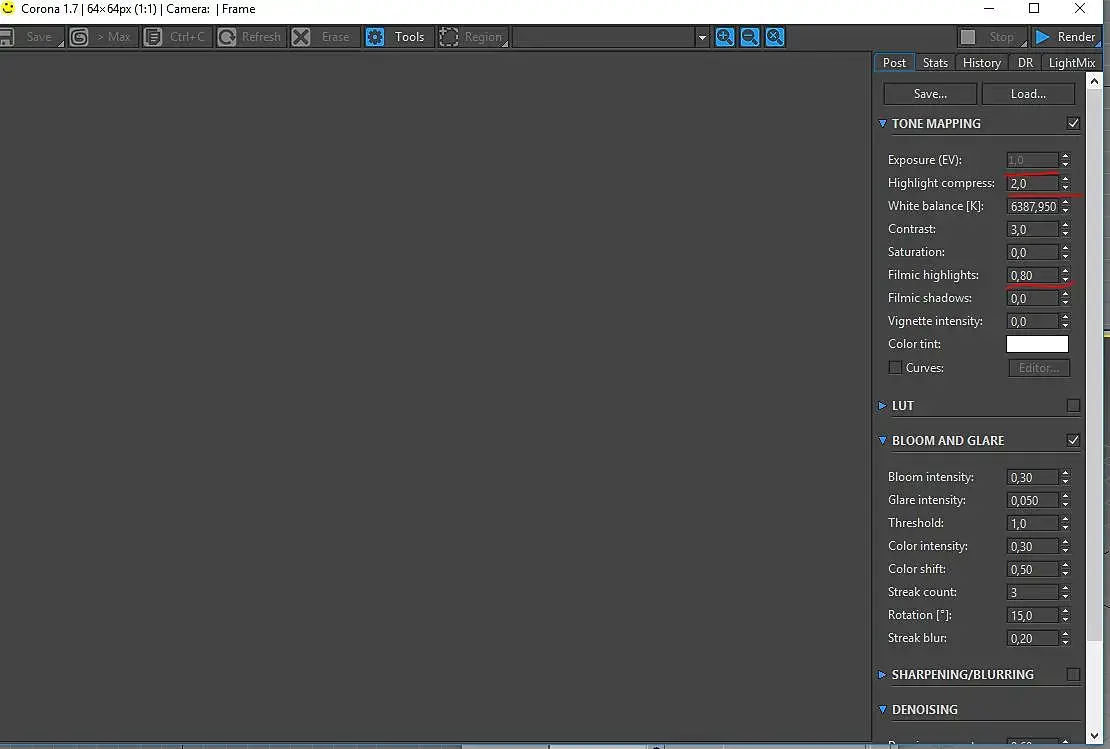Click the Tools button label

409,37
